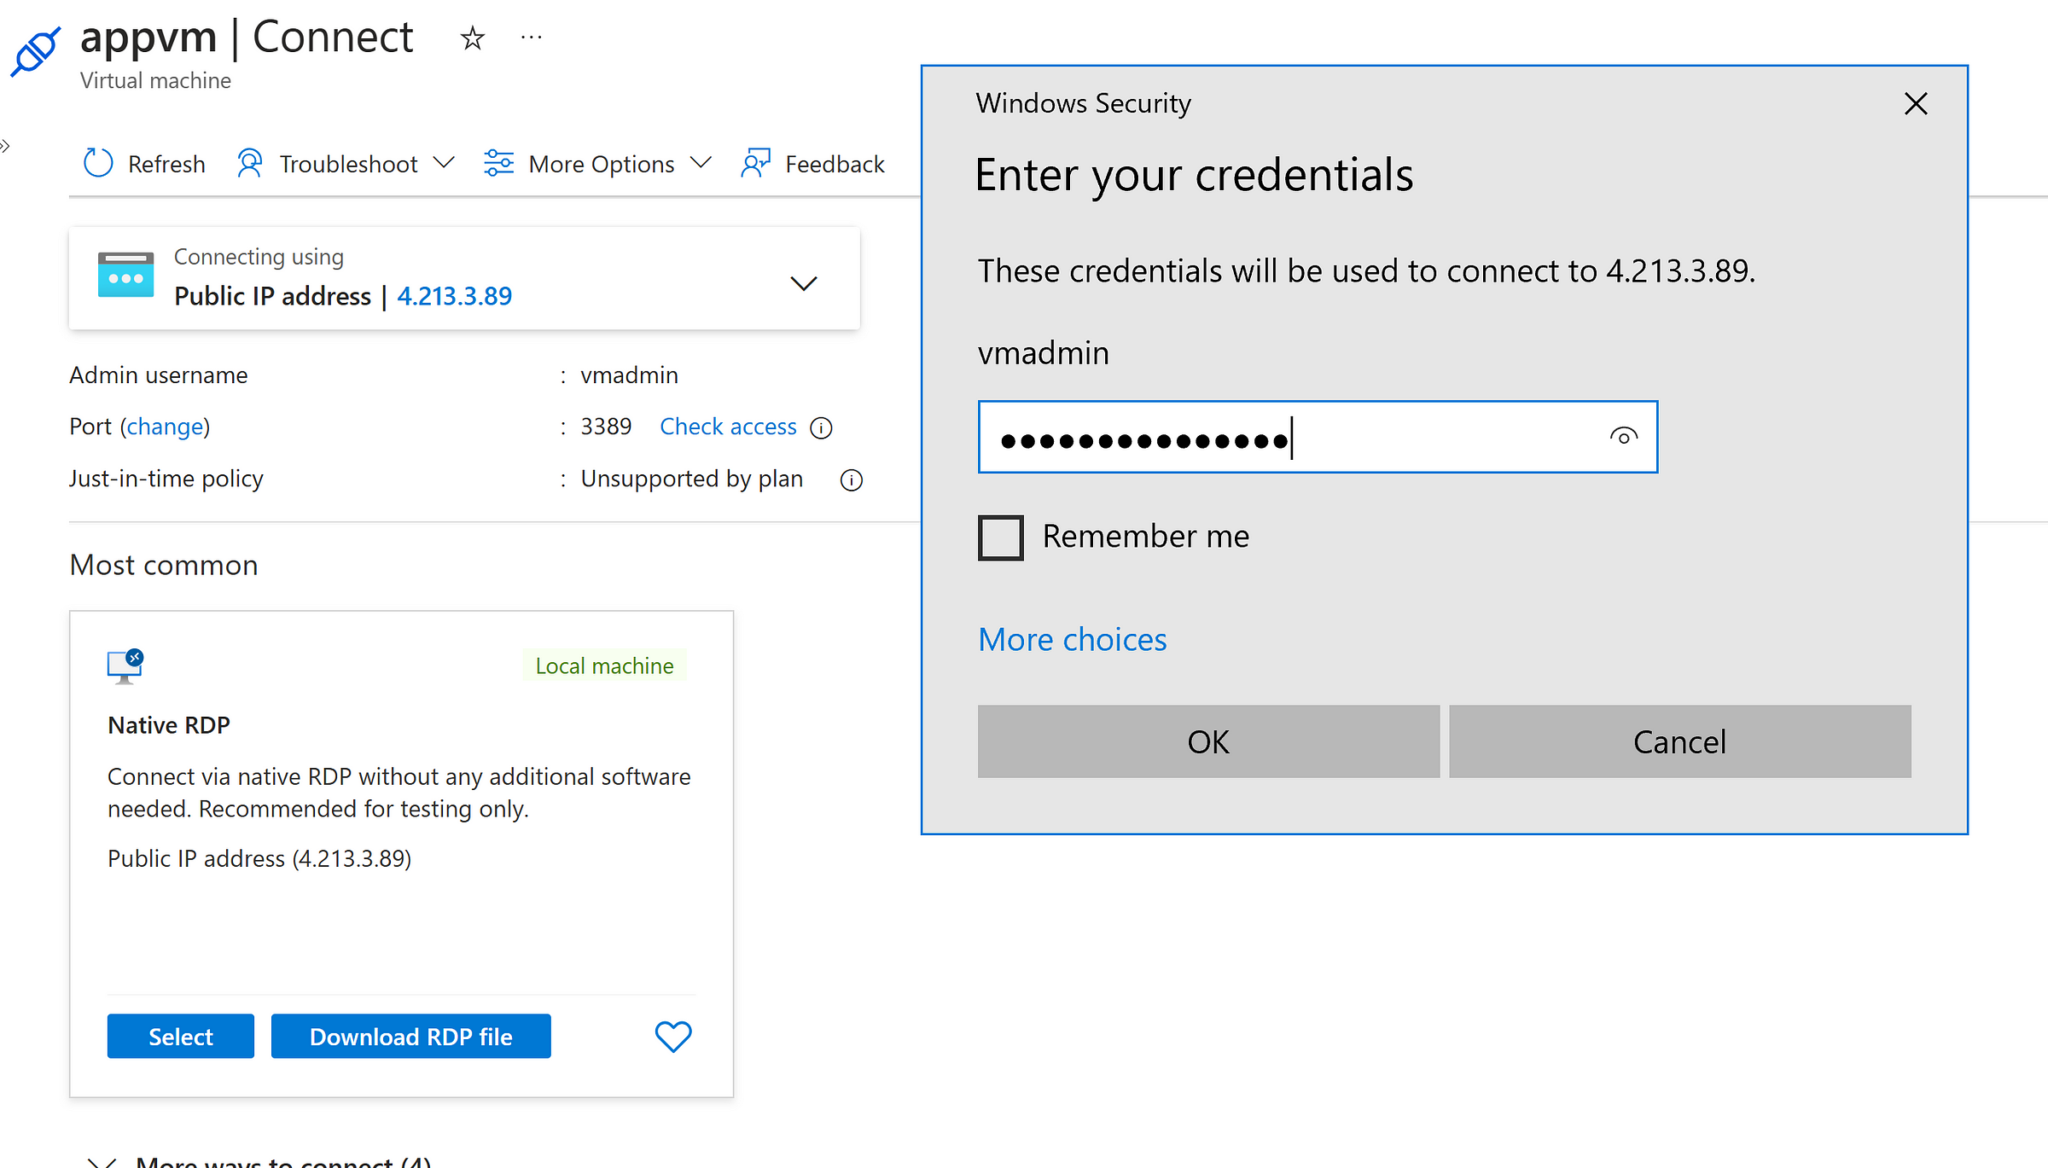The width and height of the screenshot is (2048, 1168).
Task: Click the Refresh icon
Action: click(98, 162)
